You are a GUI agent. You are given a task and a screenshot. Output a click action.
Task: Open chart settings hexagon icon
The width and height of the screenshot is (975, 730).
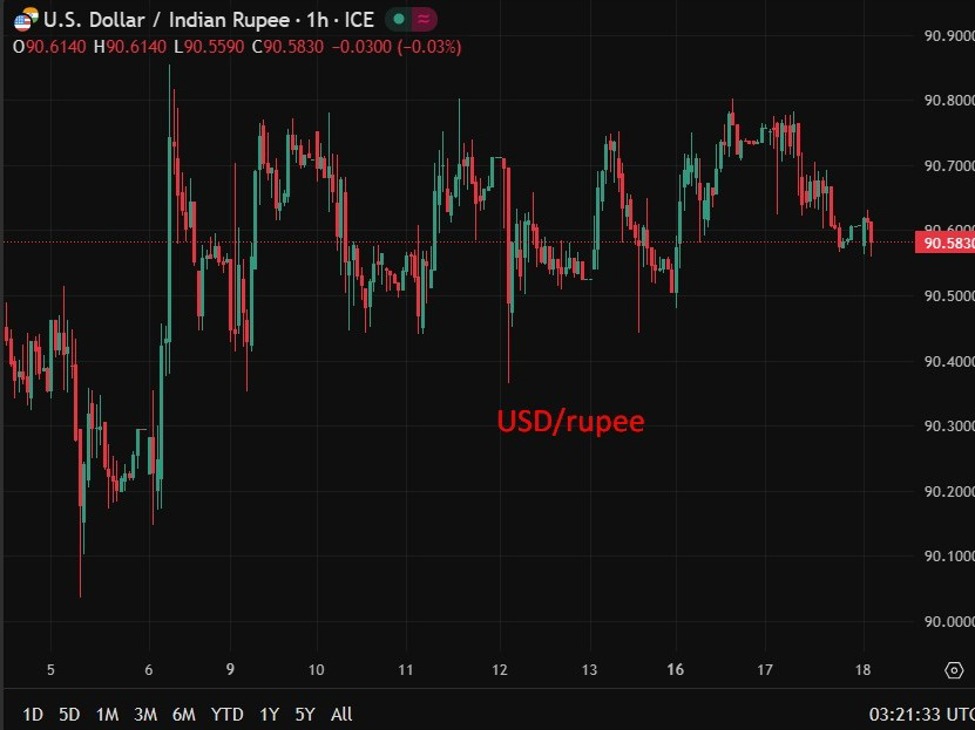tap(953, 670)
